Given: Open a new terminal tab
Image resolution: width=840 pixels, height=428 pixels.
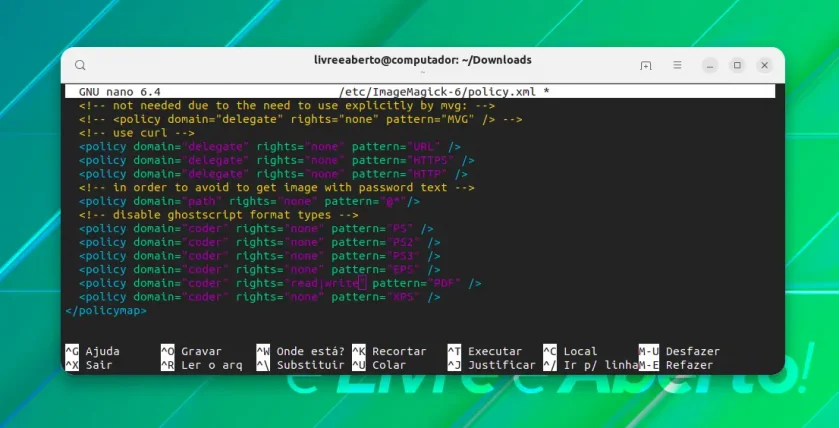Looking at the screenshot, I should [646, 65].
